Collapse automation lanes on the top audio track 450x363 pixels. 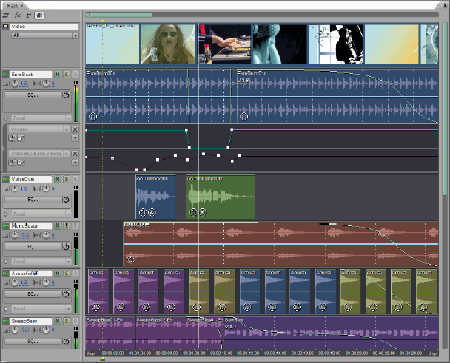click(5, 118)
